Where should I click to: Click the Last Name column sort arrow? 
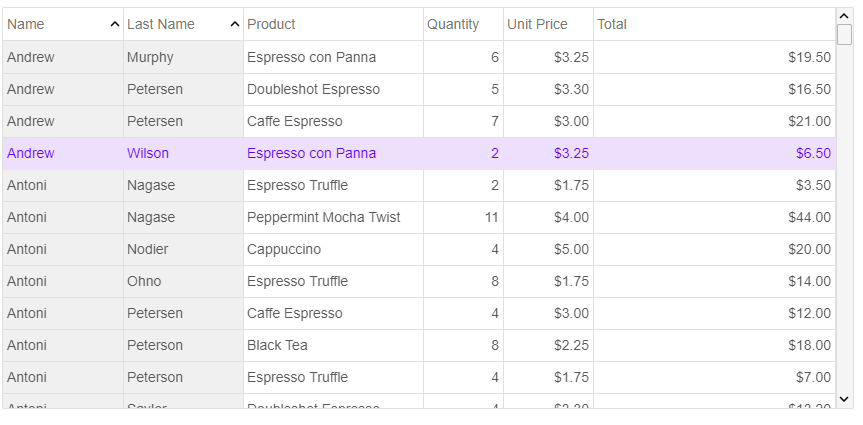tap(234, 24)
